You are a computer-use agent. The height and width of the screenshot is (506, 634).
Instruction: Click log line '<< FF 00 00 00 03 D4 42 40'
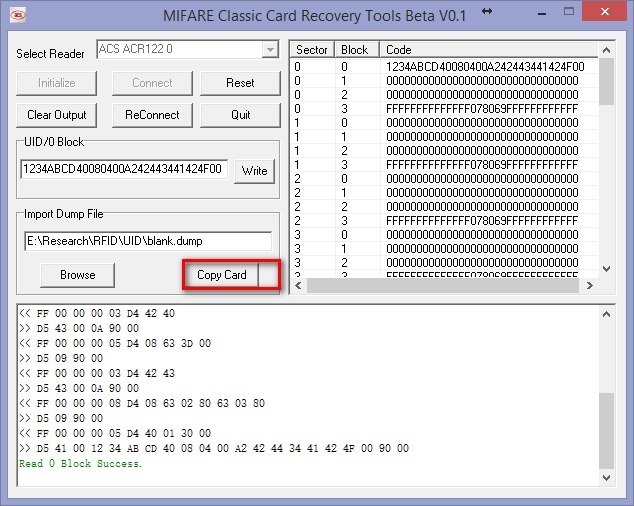click(x=97, y=313)
